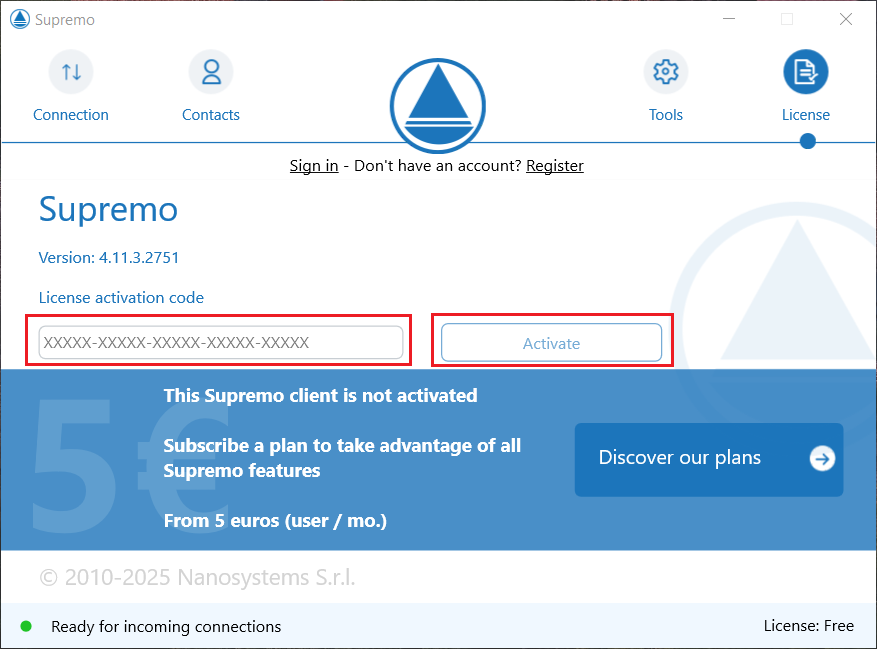Minimize the Supremo window
The height and width of the screenshot is (657, 885).
pos(729,19)
